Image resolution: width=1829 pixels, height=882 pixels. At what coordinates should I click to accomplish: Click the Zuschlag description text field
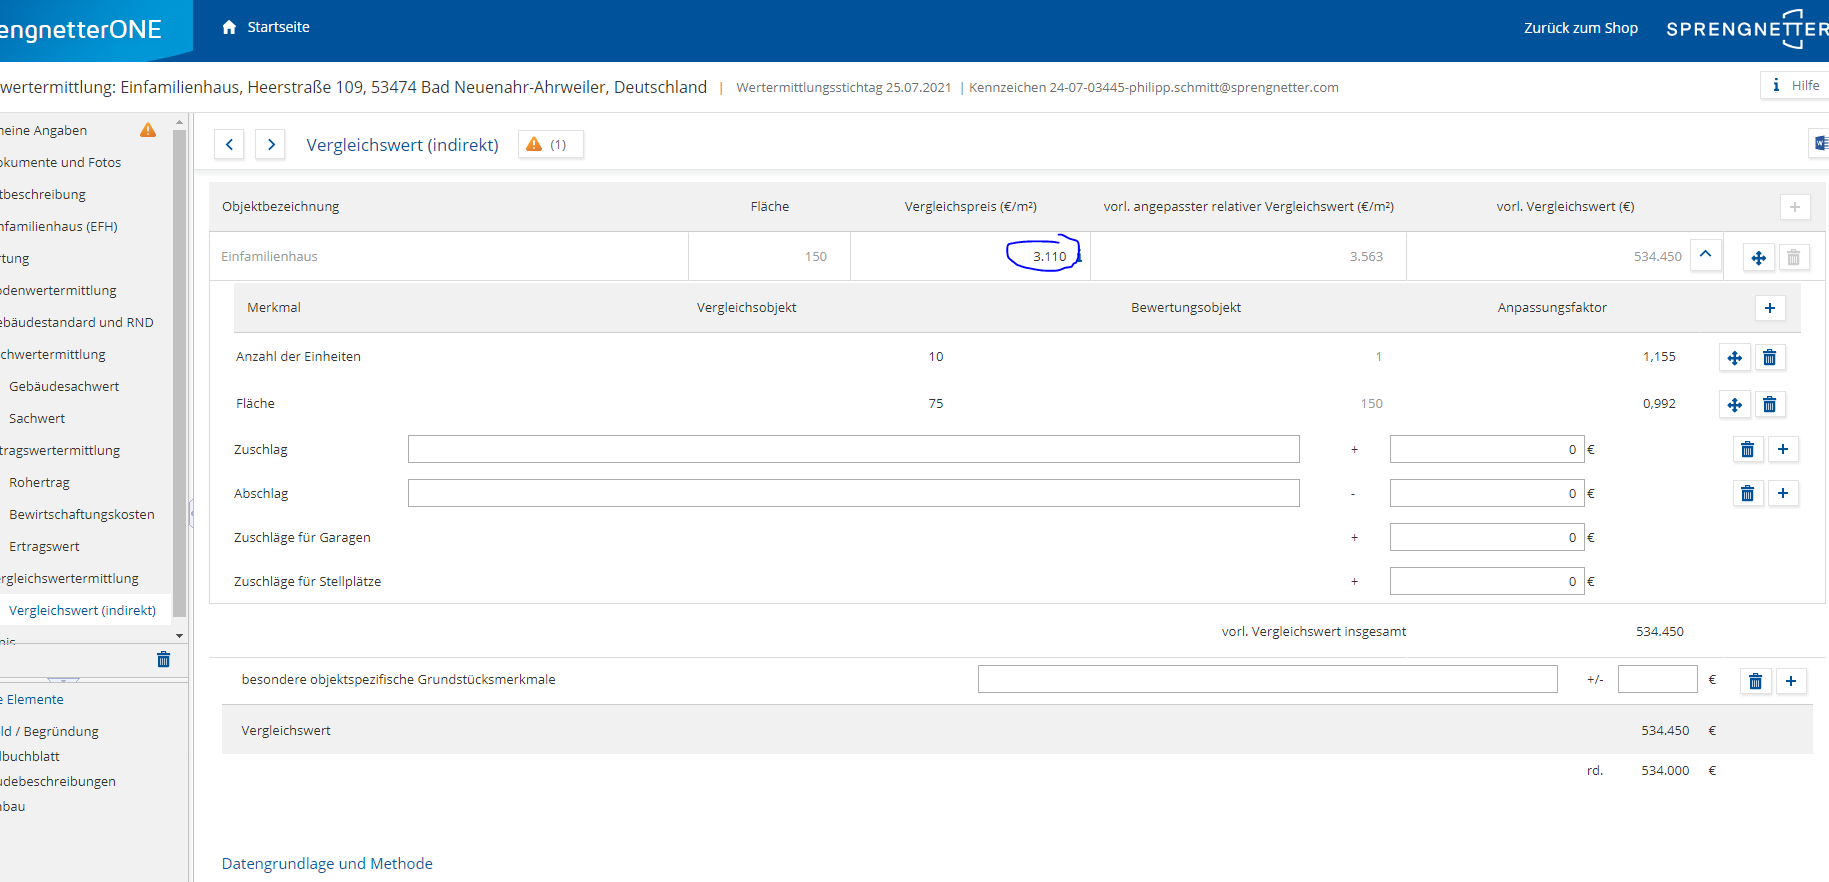[x=853, y=450]
